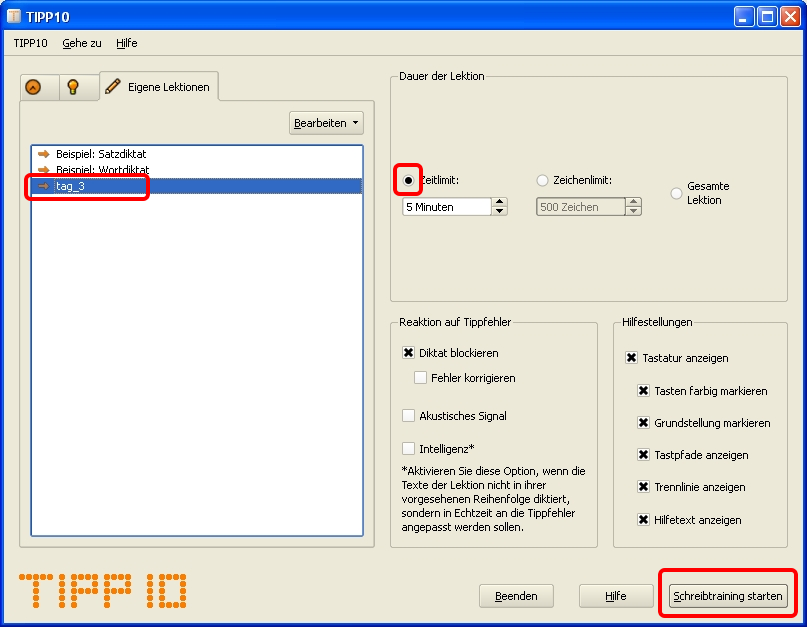Image resolution: width=807 pixels, height=627 pixels.
Task: Click the 5 Minuten input field
Action: [446, 207]
